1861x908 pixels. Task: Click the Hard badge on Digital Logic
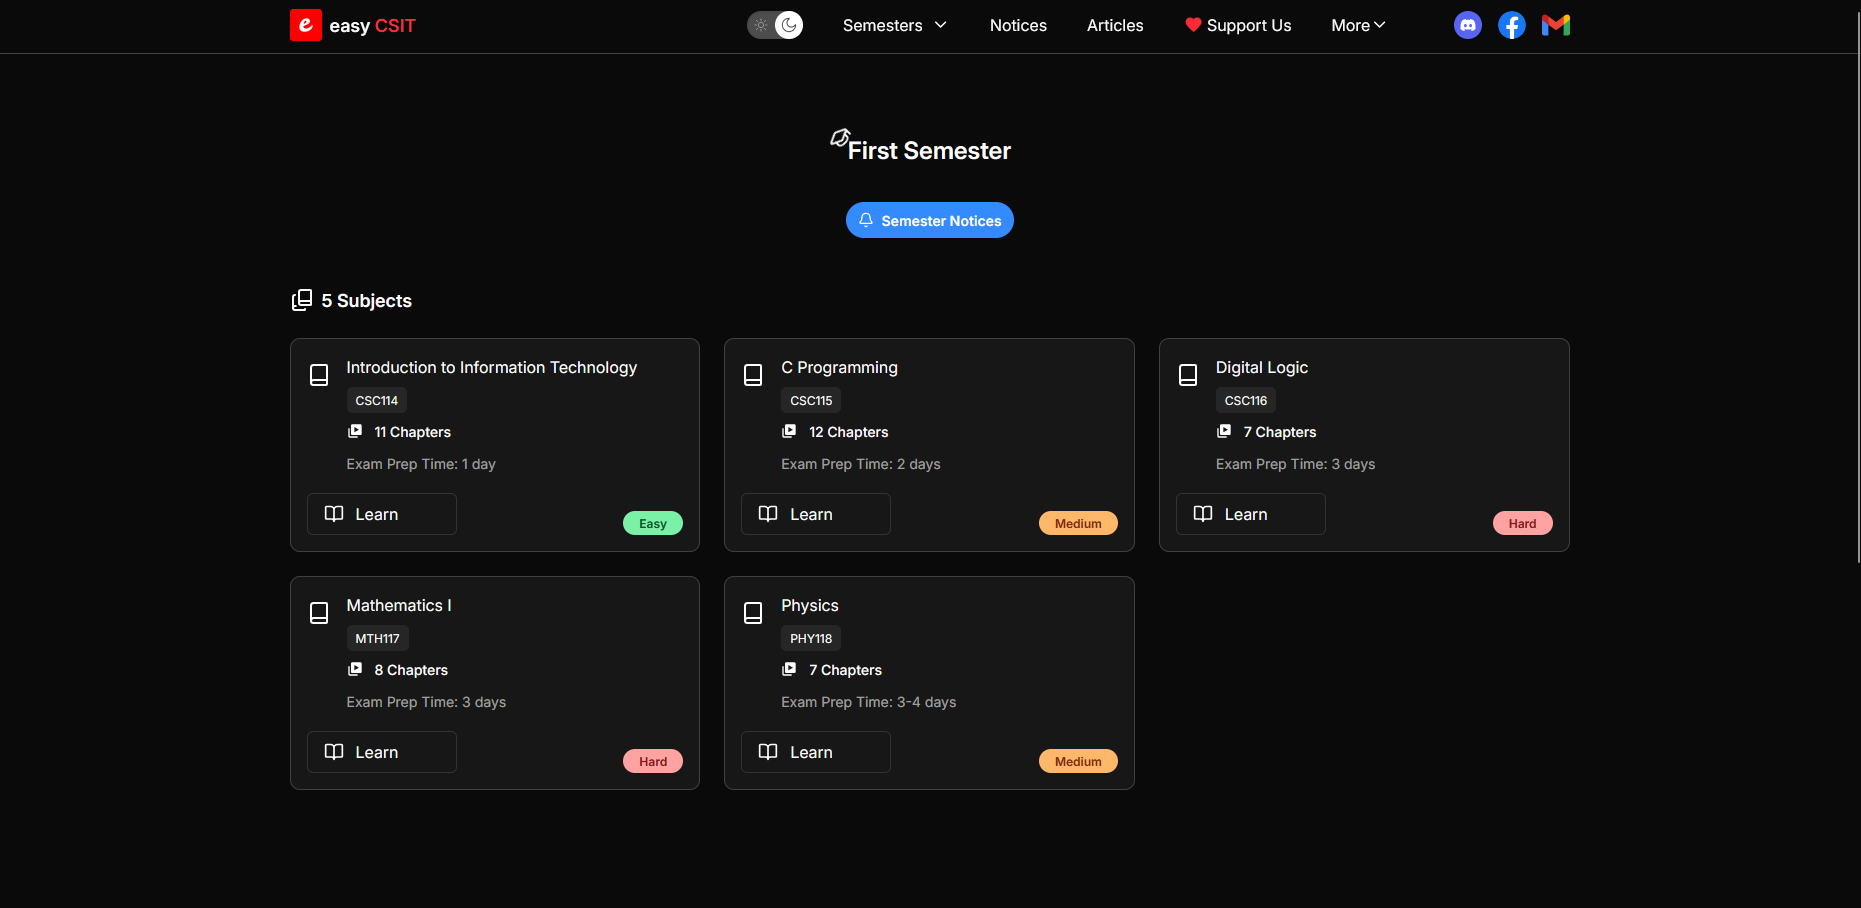pos(1522,523)
